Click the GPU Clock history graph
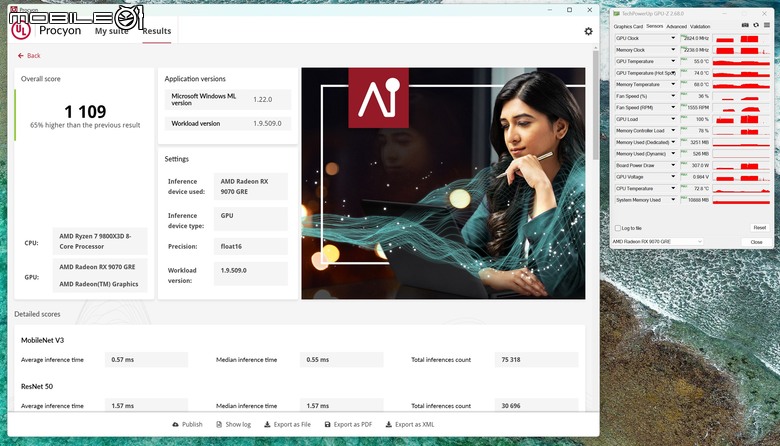This screenshot has height=446, width=780. point(741,38)
